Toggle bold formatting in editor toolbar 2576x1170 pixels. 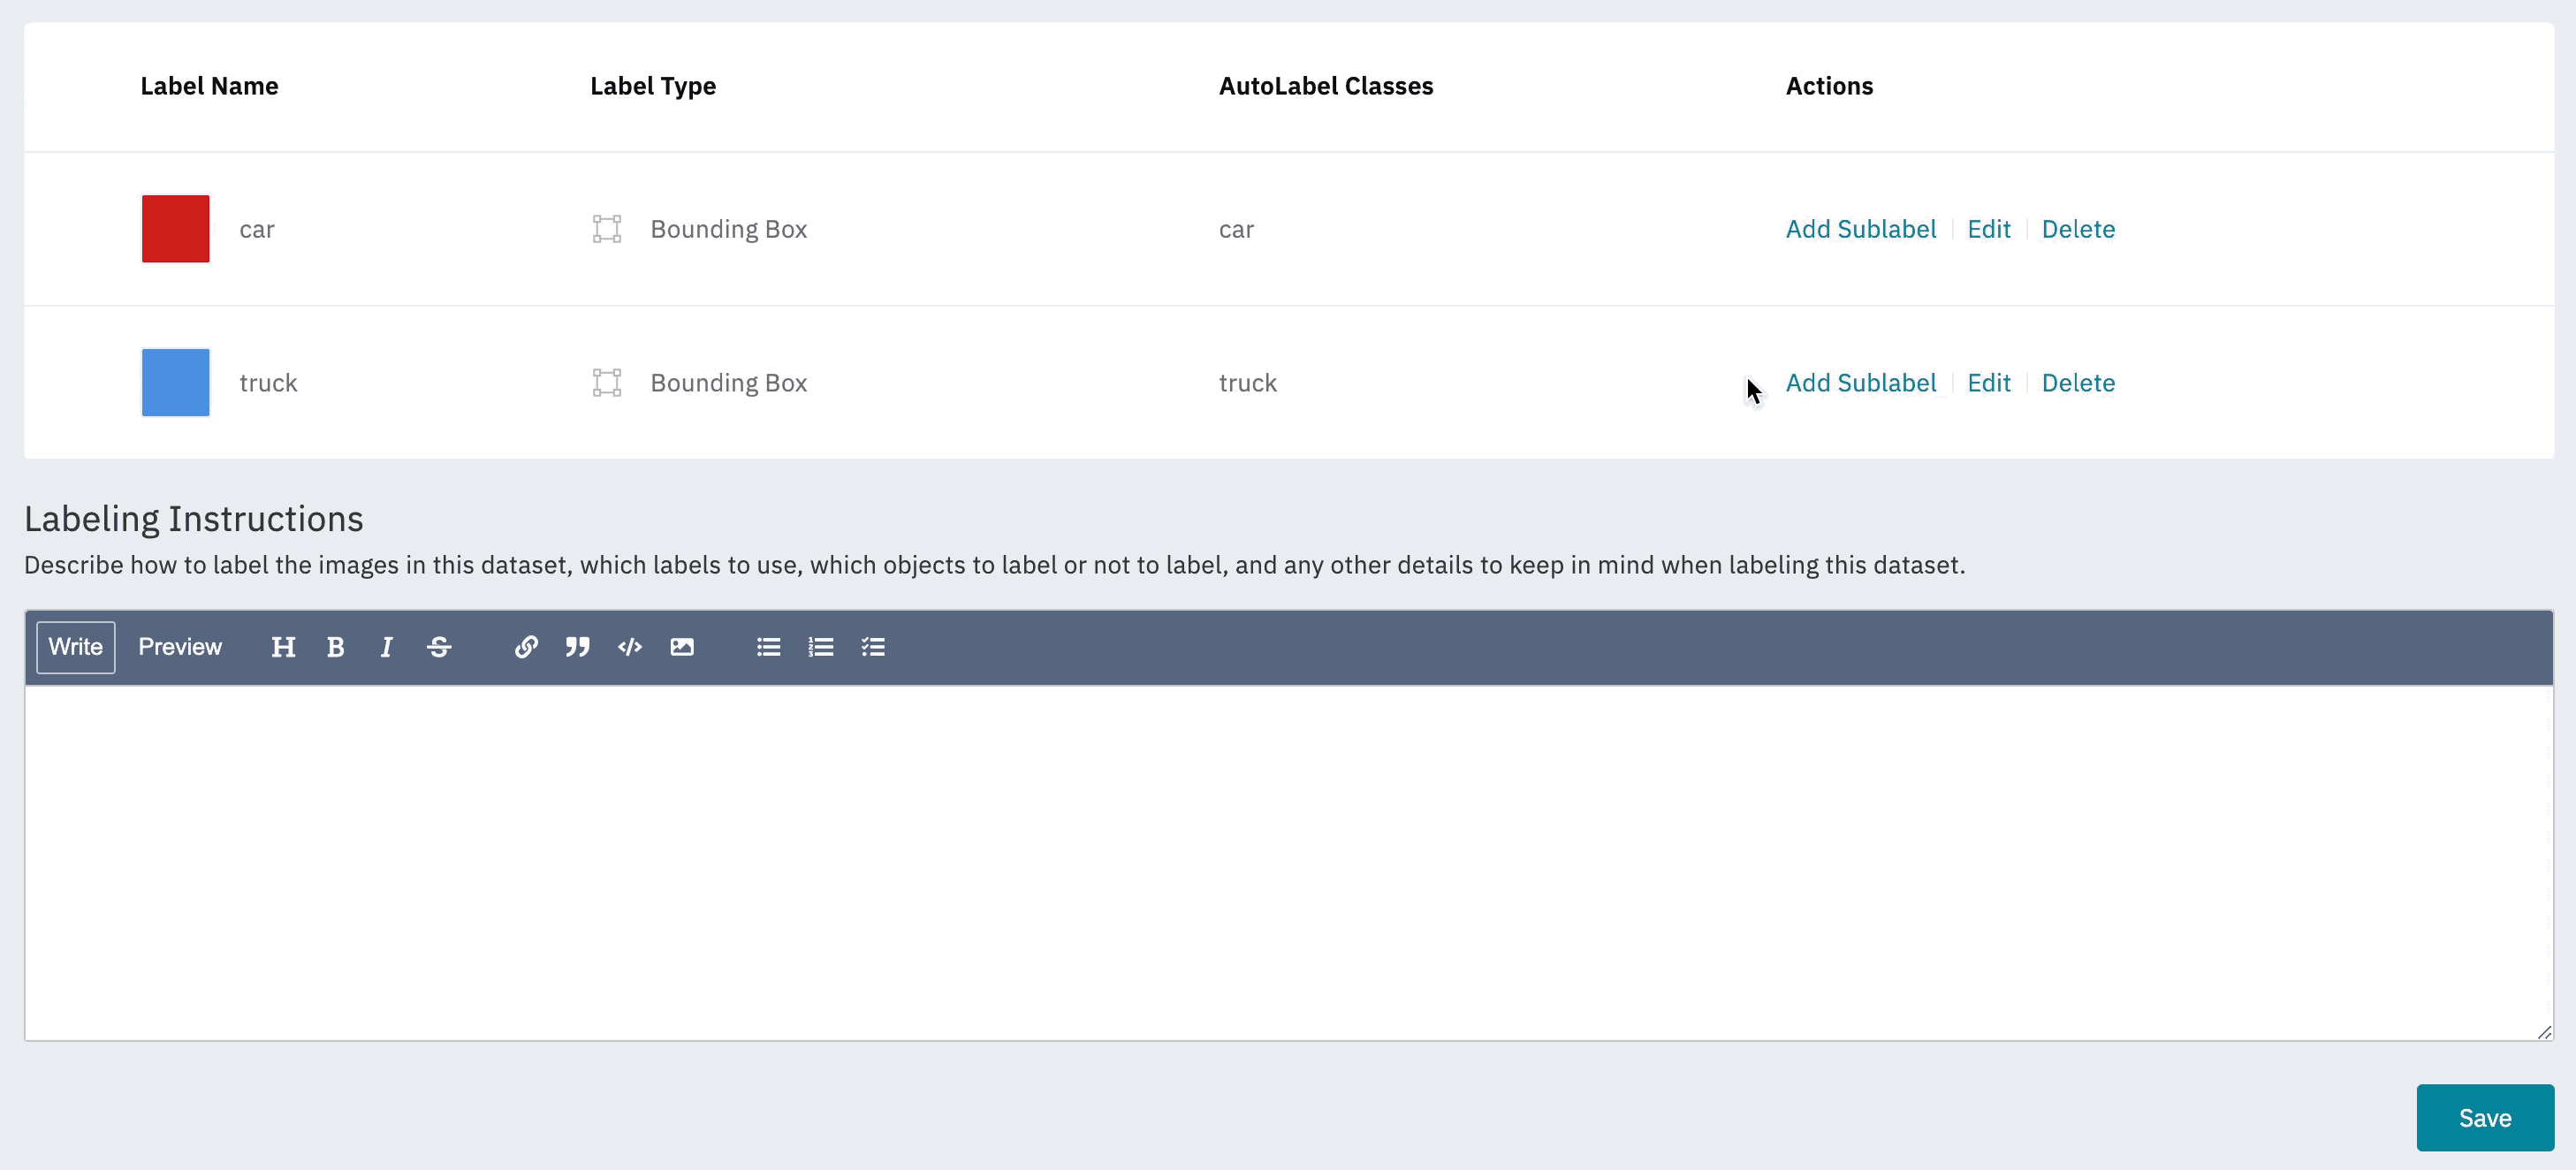point(335,647)
